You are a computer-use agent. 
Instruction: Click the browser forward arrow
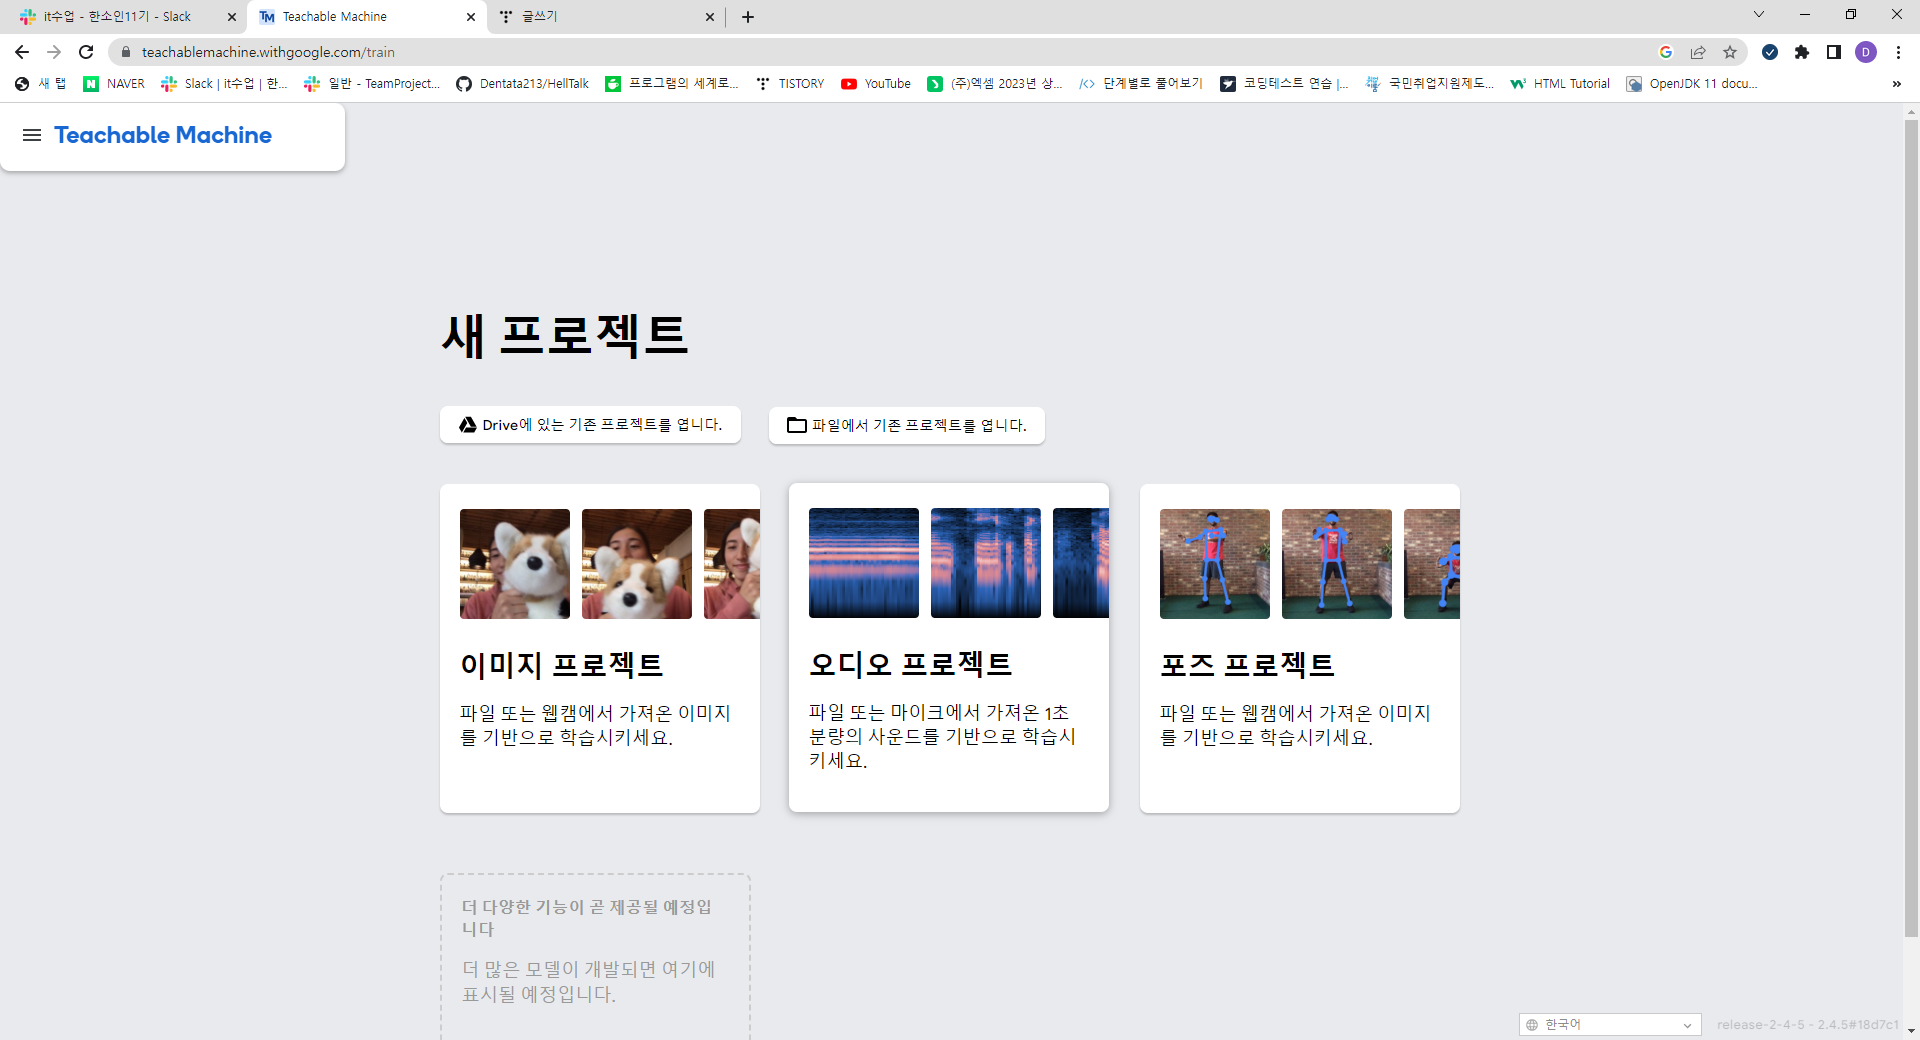[x=54, y=52]
